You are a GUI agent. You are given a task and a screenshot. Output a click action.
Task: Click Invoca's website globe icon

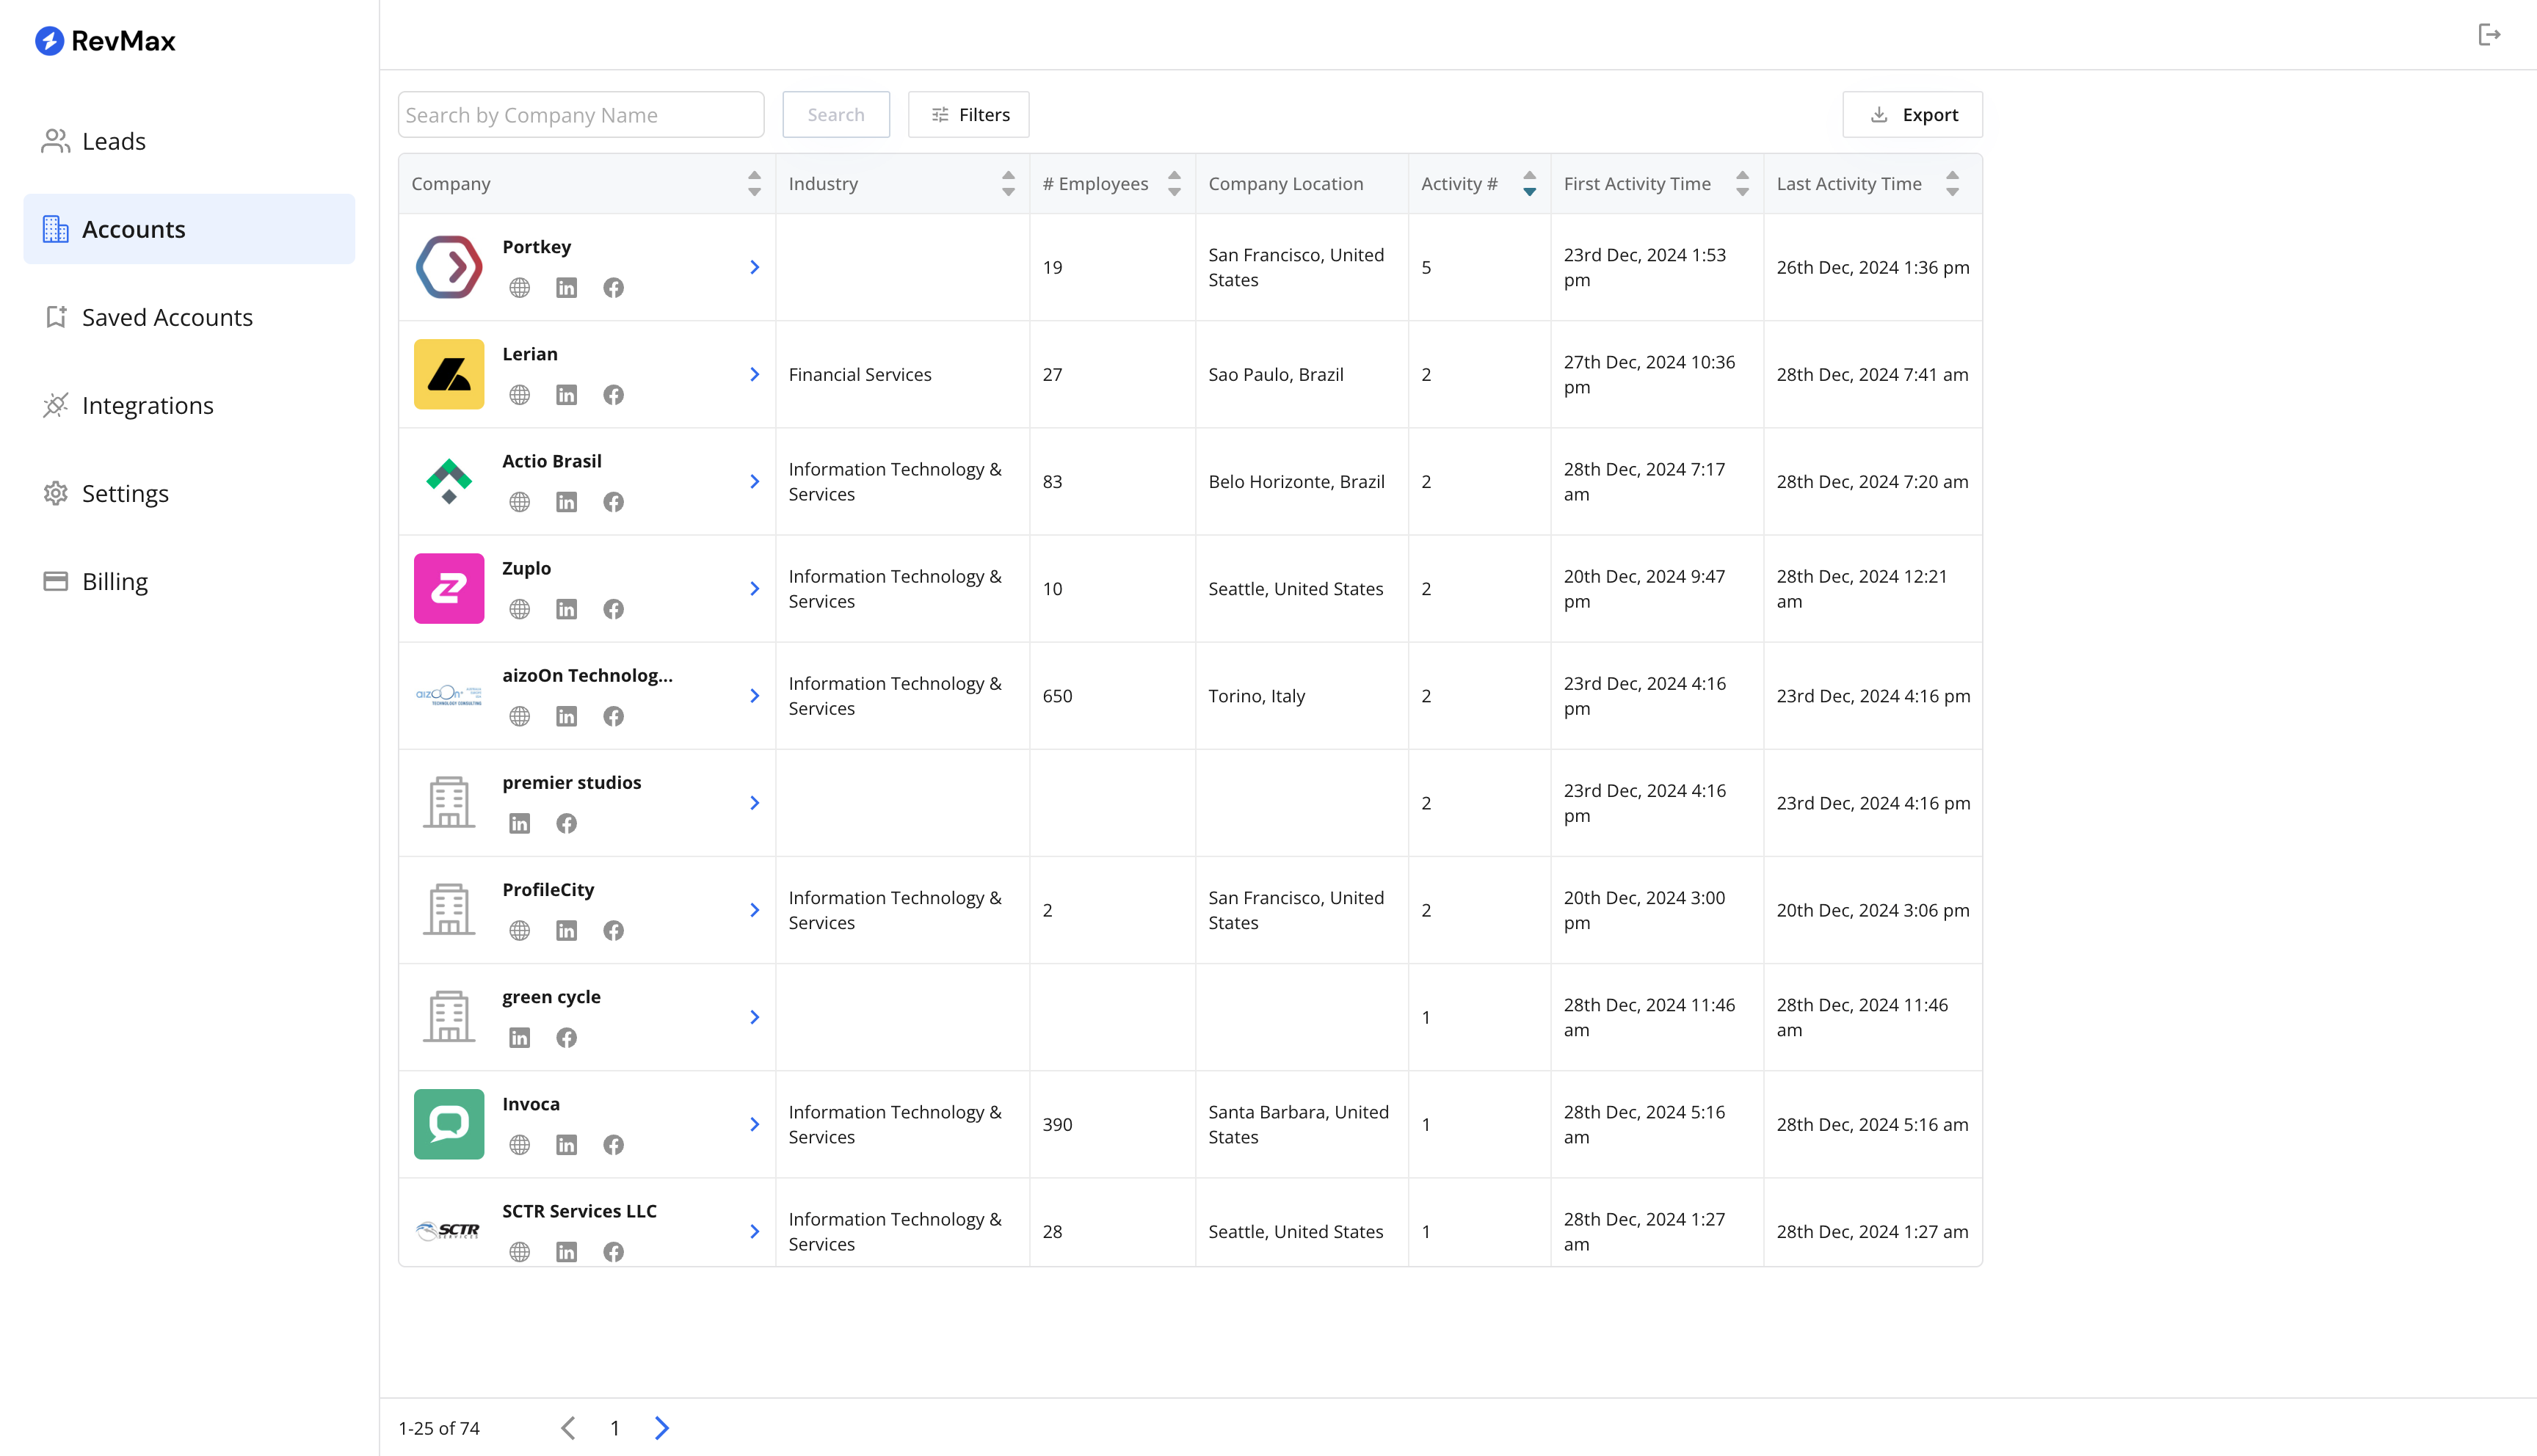tap(519, 1145)
